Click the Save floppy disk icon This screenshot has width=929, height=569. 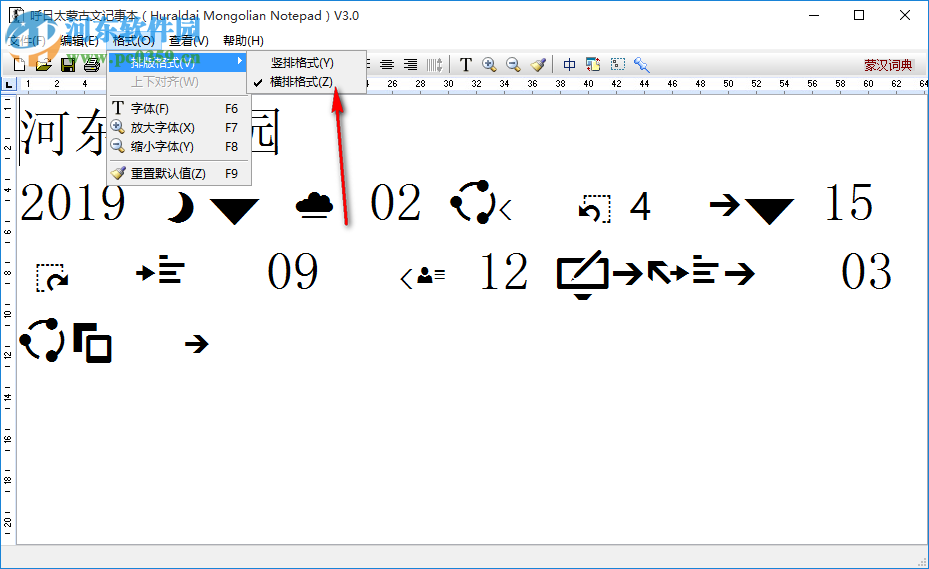[x=68, y=65]
